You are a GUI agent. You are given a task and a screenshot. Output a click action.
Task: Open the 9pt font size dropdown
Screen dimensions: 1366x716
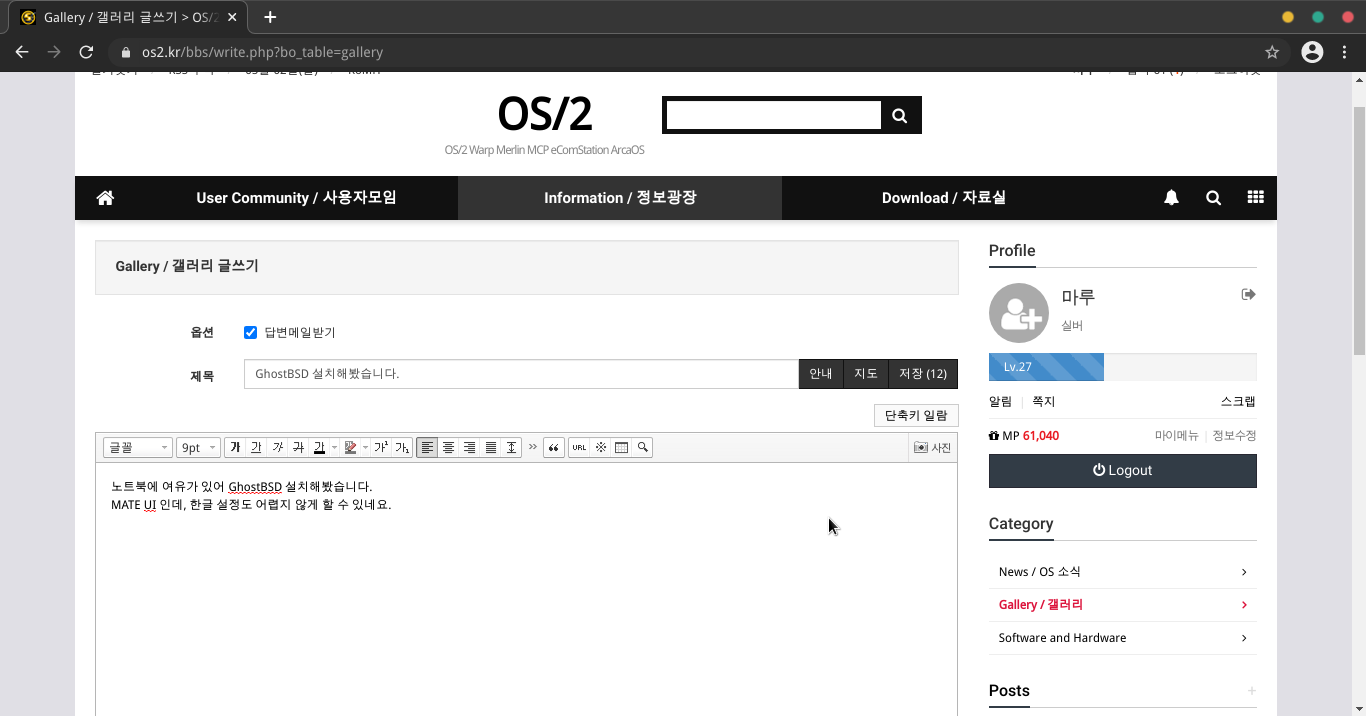(x=198, y=447)
